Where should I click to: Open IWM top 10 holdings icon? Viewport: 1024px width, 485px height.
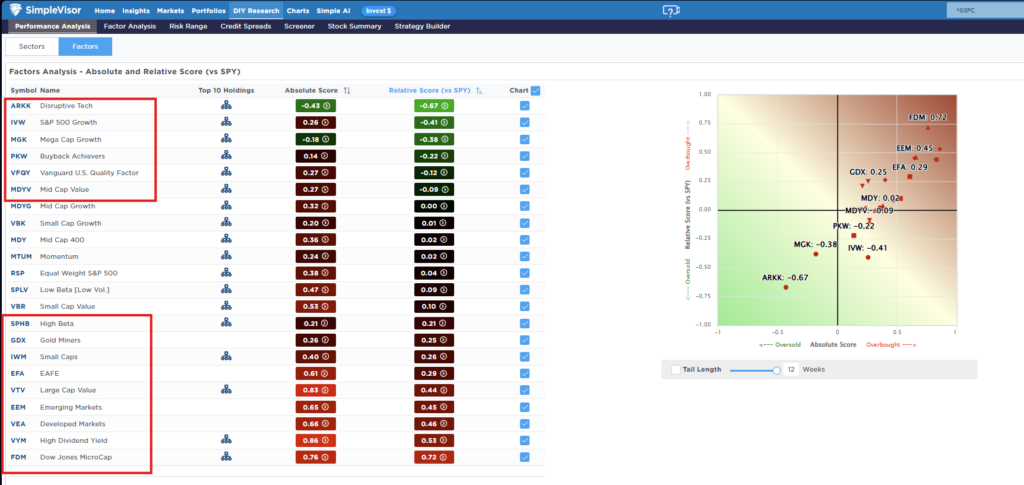pos(226,356)
